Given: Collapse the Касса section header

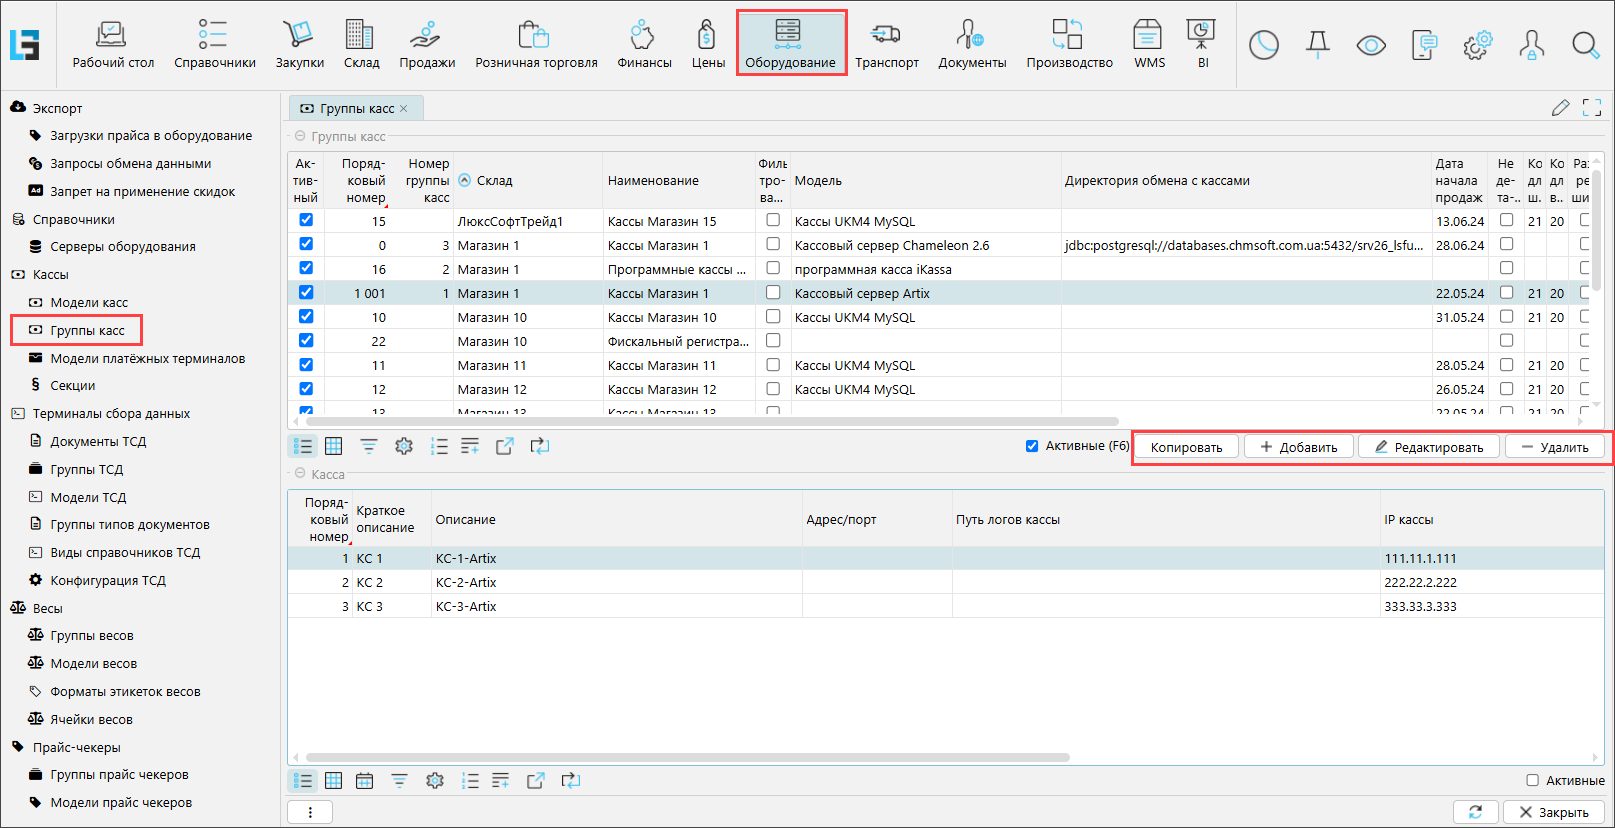Looking at the screenshot, I should [x=300, y=474].
